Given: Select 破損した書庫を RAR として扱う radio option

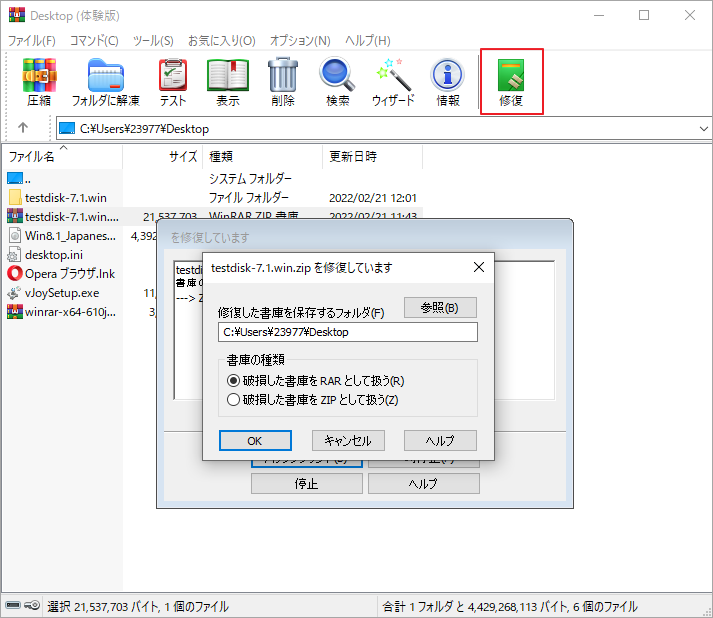Looking at the screenshot, I should click(x=234, y=381).
